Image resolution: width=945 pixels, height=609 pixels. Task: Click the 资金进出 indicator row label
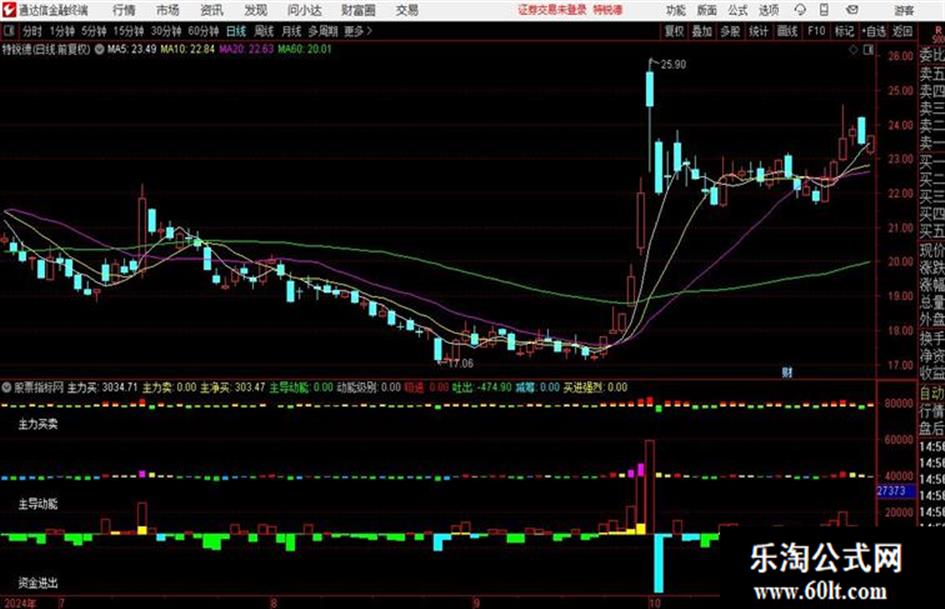pyautogui.click(x=37, y=583)
